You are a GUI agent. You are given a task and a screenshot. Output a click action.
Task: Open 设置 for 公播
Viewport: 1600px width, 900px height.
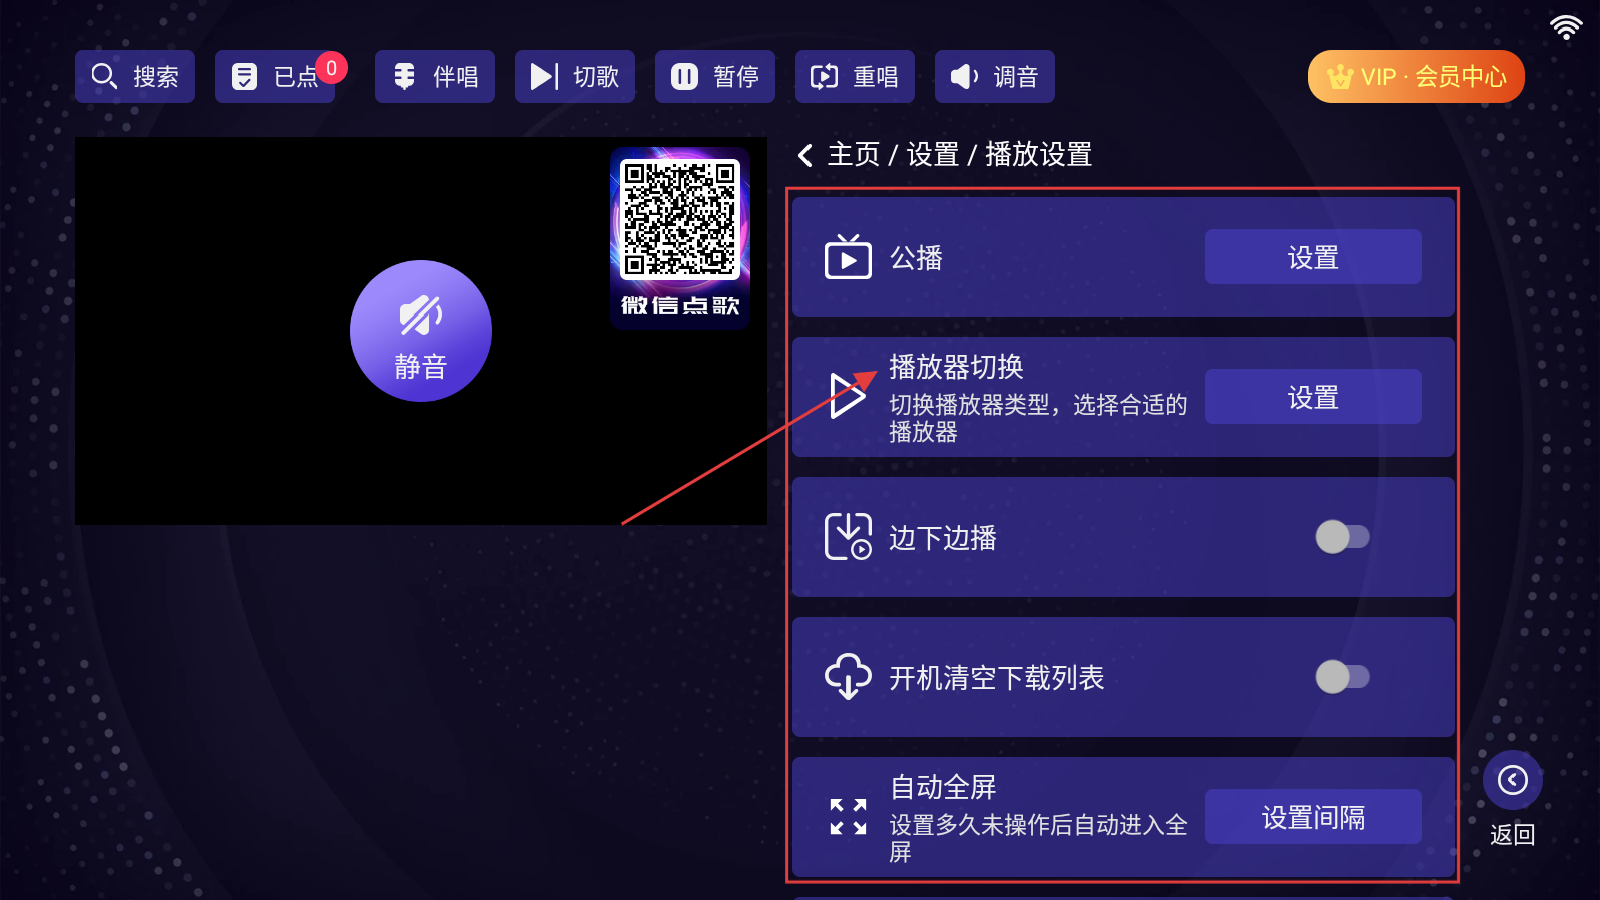1313,257
